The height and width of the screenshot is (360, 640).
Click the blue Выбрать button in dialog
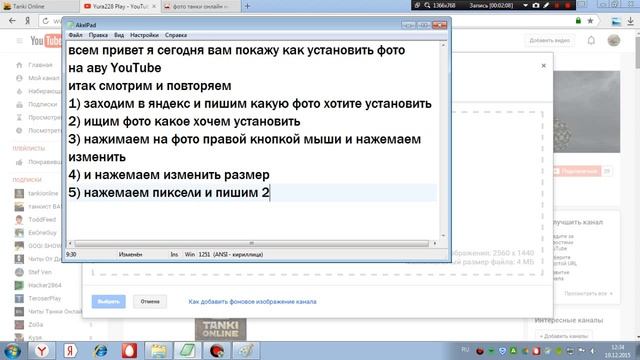pyautogui.click(x=109, y=302)
